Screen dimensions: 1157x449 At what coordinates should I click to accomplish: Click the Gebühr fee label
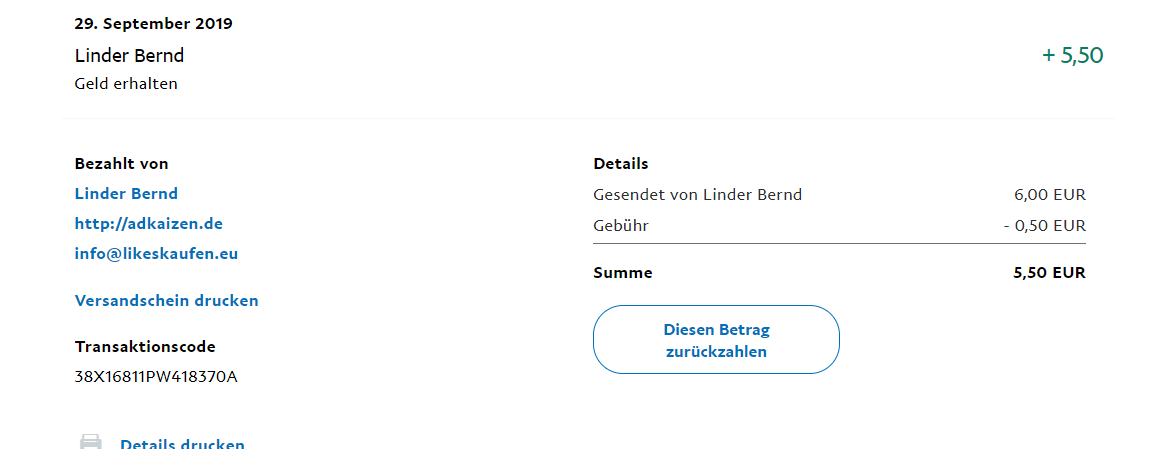pyautogui.click(x=620, y=226)
